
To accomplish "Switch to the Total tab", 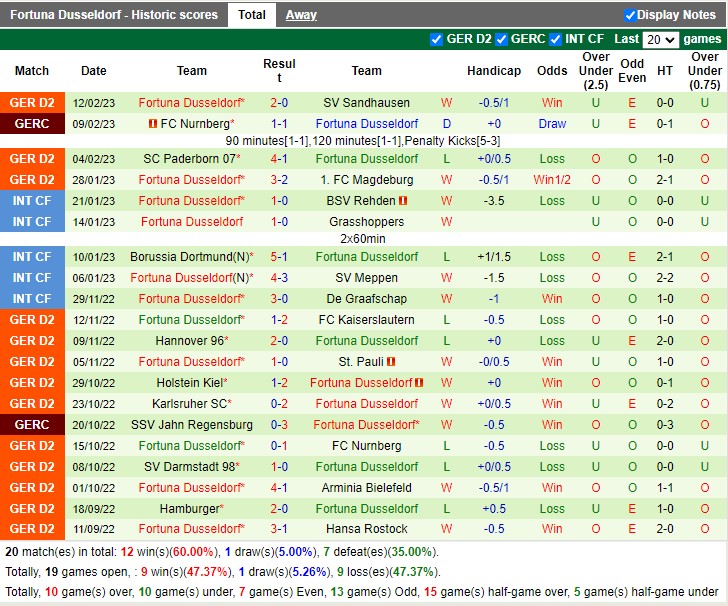I will [252, 15].
